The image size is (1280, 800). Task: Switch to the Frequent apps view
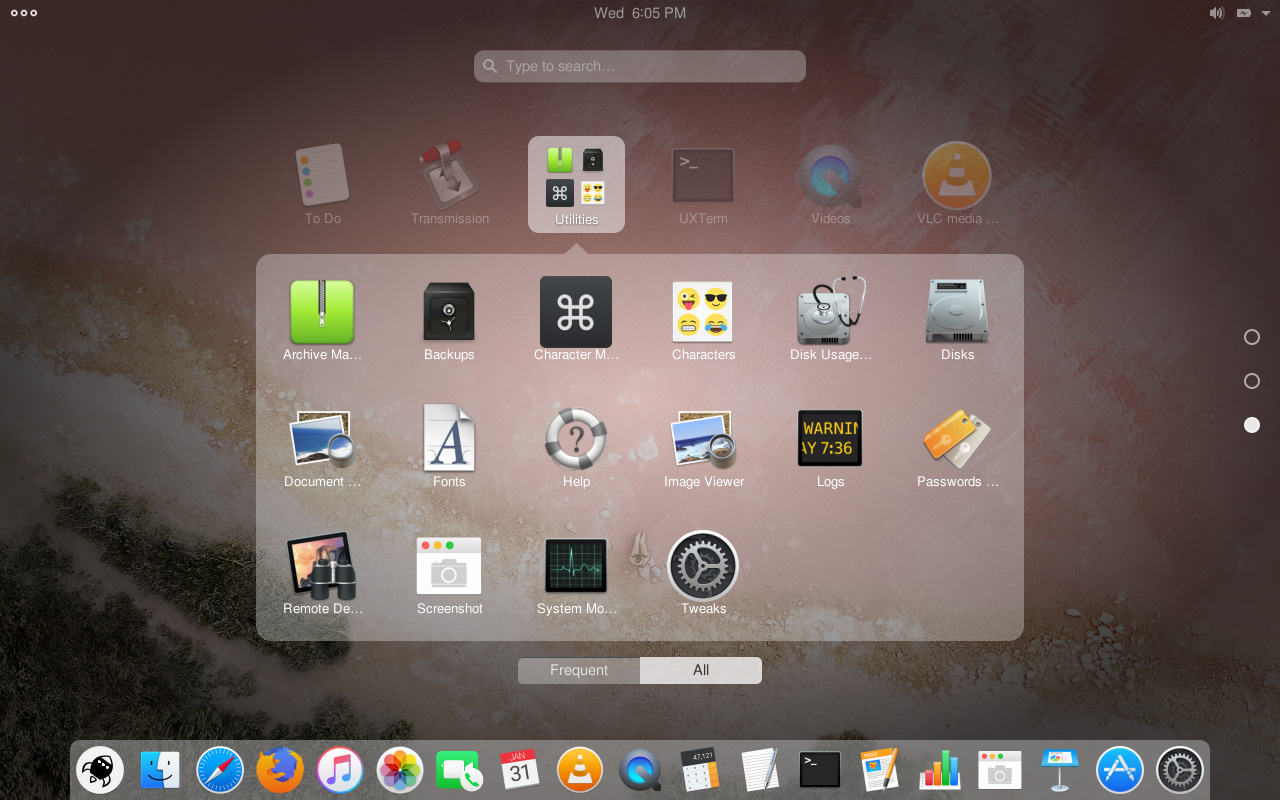[x=579, y=670]
